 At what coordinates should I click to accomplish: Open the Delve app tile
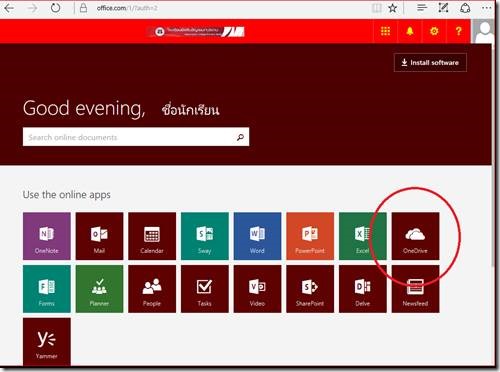pyautogui.click(x=363, y=289)
